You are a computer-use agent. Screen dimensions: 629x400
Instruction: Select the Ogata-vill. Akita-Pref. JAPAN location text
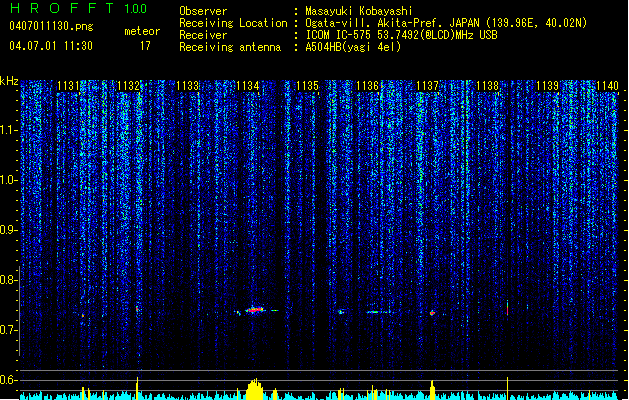446,23
